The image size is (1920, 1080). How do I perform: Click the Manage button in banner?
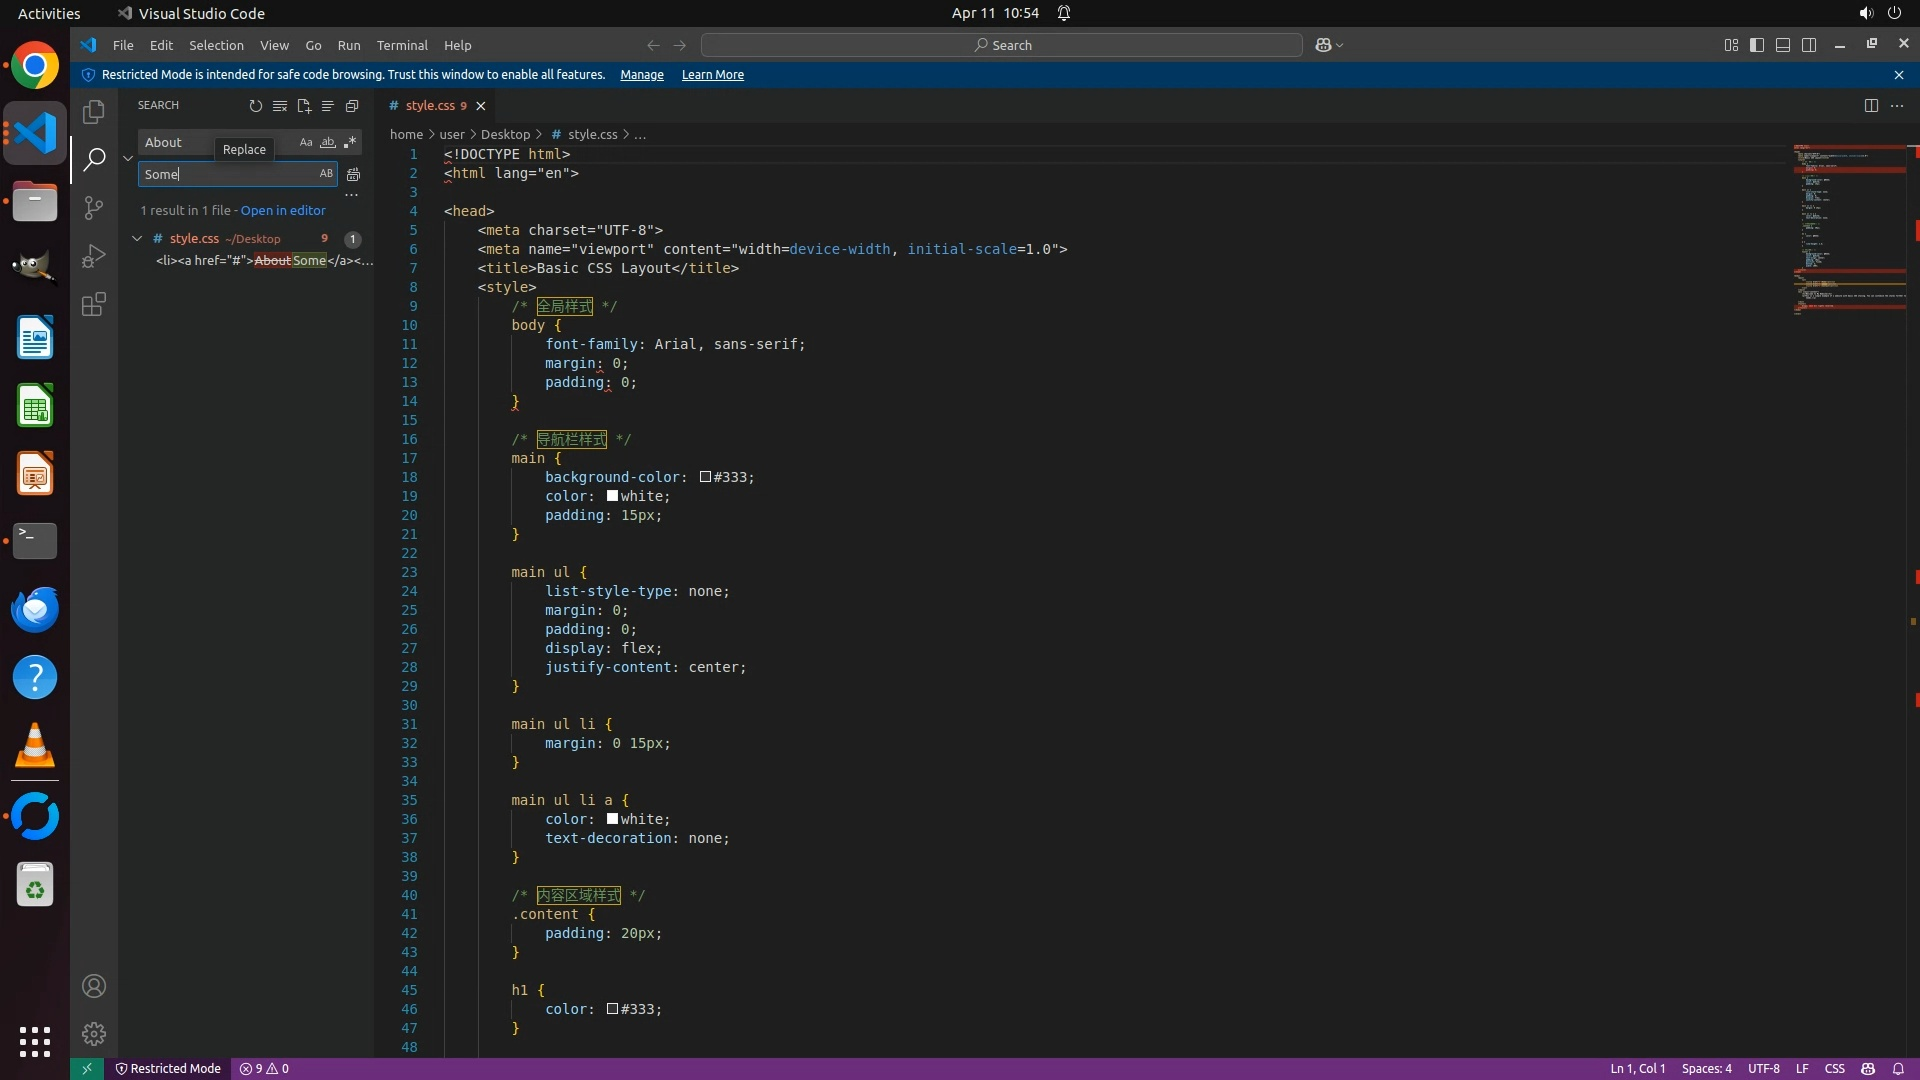coord(641,75)
